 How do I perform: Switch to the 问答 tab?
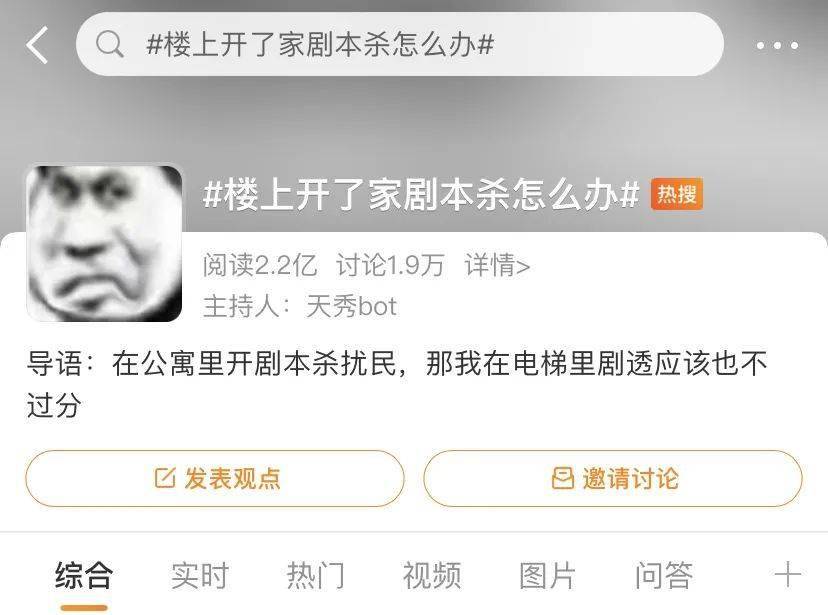tap(664, 575)
